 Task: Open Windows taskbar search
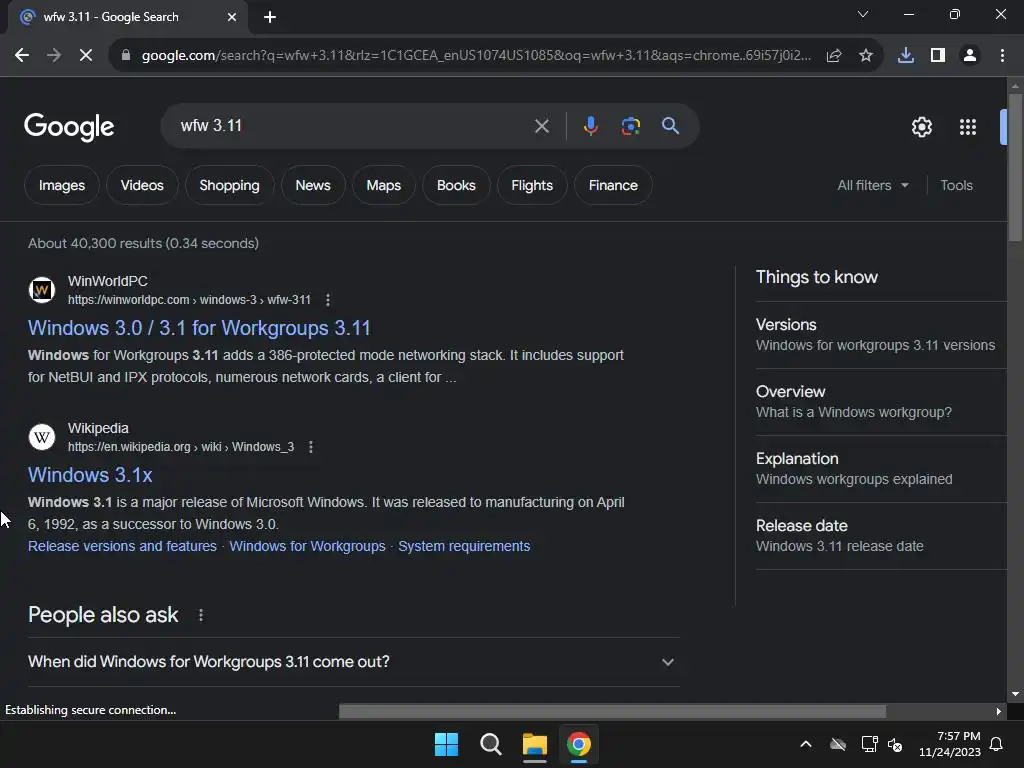pos(490,744)
